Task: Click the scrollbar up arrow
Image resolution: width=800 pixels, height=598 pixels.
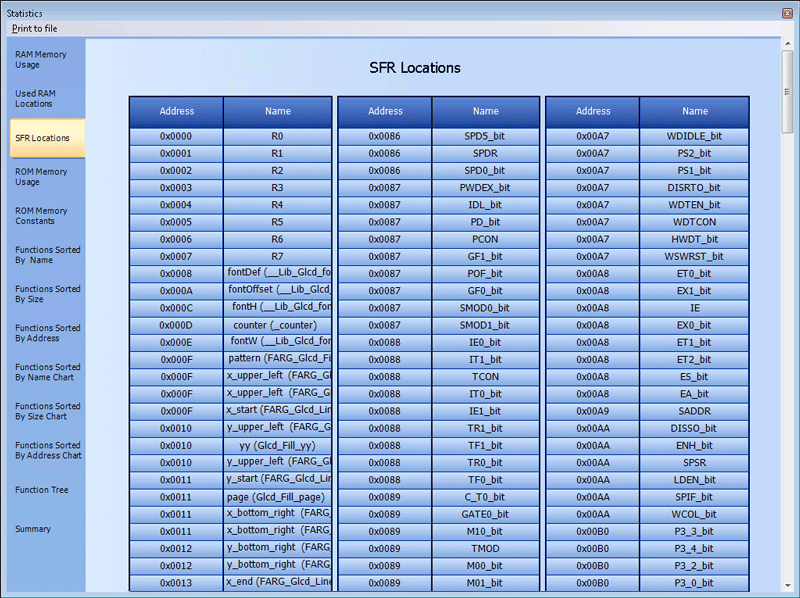Action: click(788, 44)
